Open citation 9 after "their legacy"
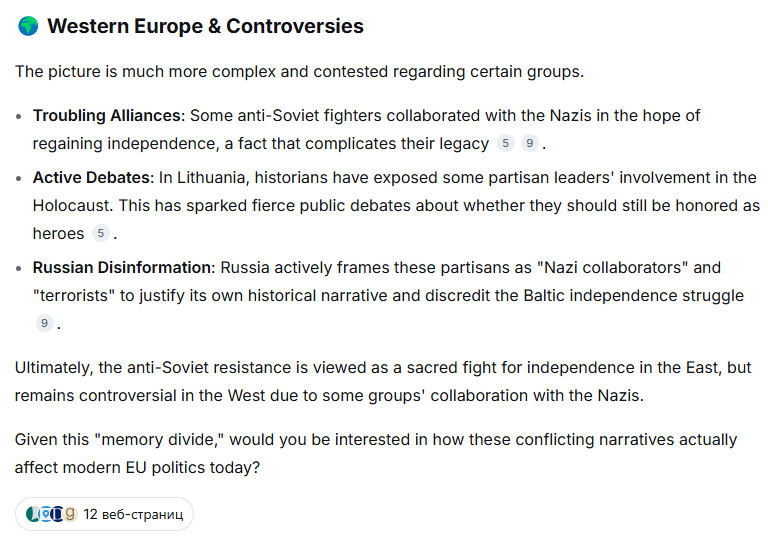 (x=529, y=143)
